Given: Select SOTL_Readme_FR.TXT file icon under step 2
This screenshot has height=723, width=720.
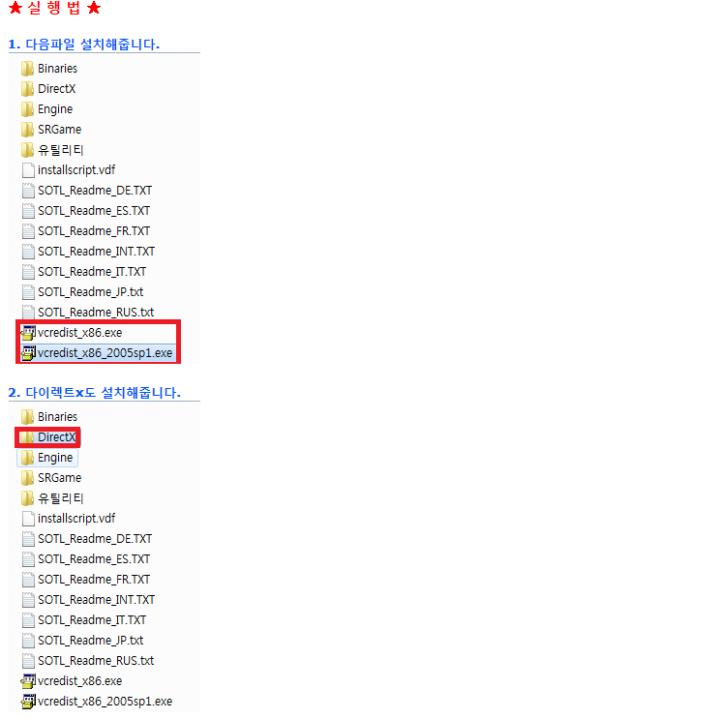Looking at the screenshot, I should pos(28,579).
